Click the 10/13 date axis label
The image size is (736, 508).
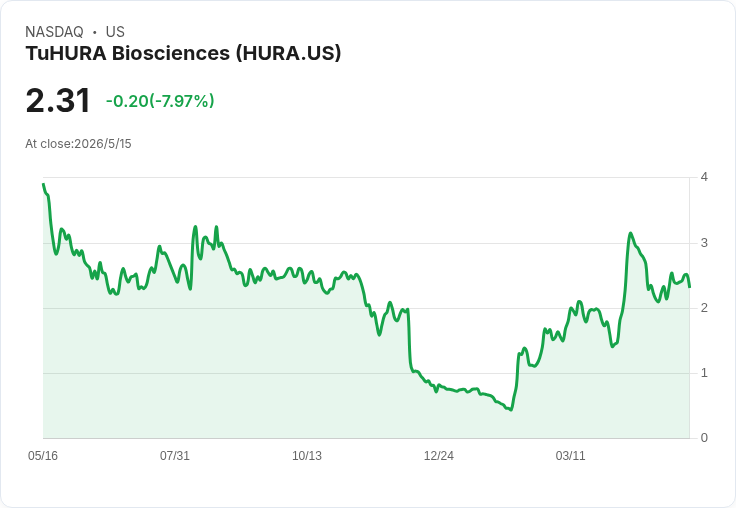pyautogui.click(x=307, y=455)
